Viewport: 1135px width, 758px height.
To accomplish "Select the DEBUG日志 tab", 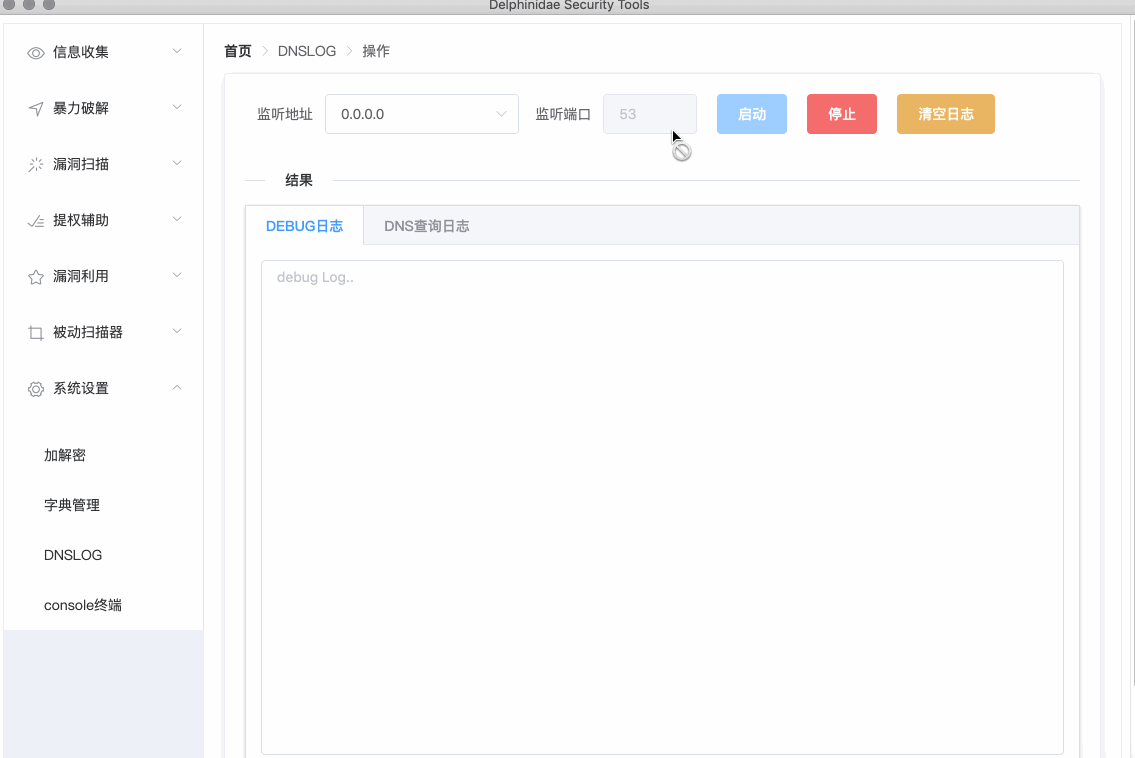I will [304, 226].
